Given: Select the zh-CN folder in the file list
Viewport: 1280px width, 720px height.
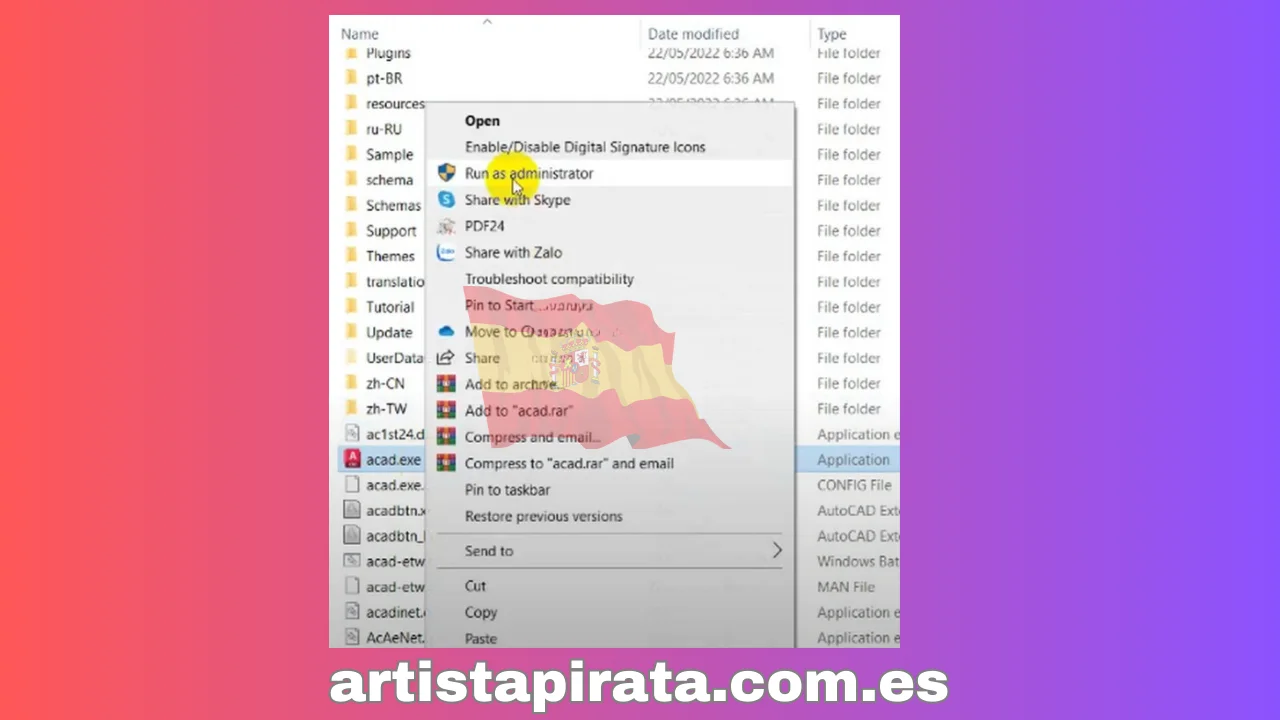Looking at the screenshot, I should click(385, 383).
